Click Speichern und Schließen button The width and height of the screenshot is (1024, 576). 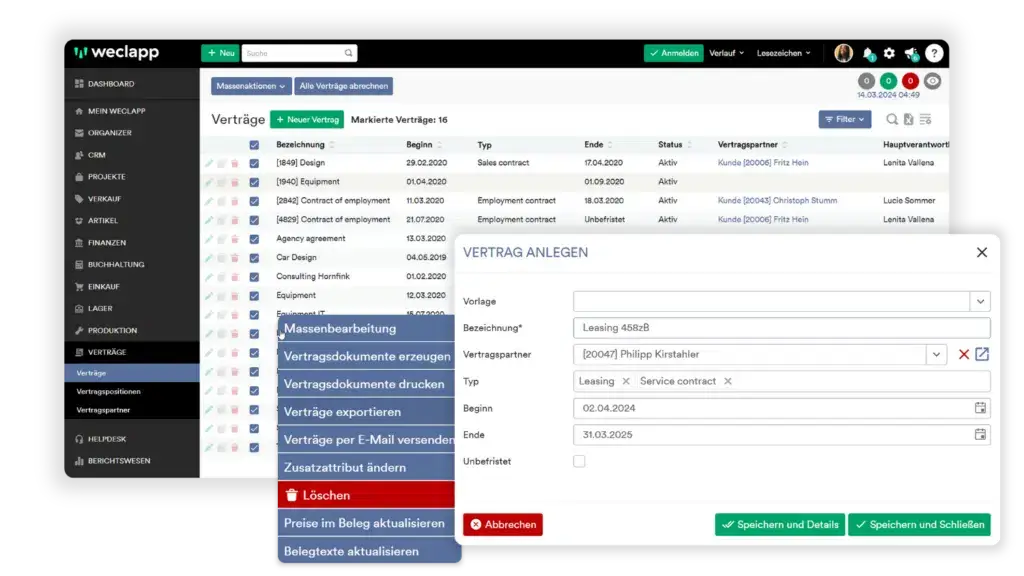pyautogui.click(x=919, y=524)
